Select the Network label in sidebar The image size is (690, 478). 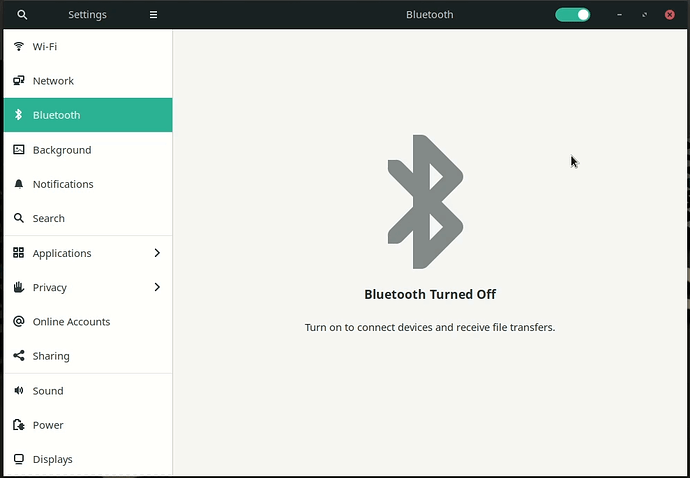[53, 81]
